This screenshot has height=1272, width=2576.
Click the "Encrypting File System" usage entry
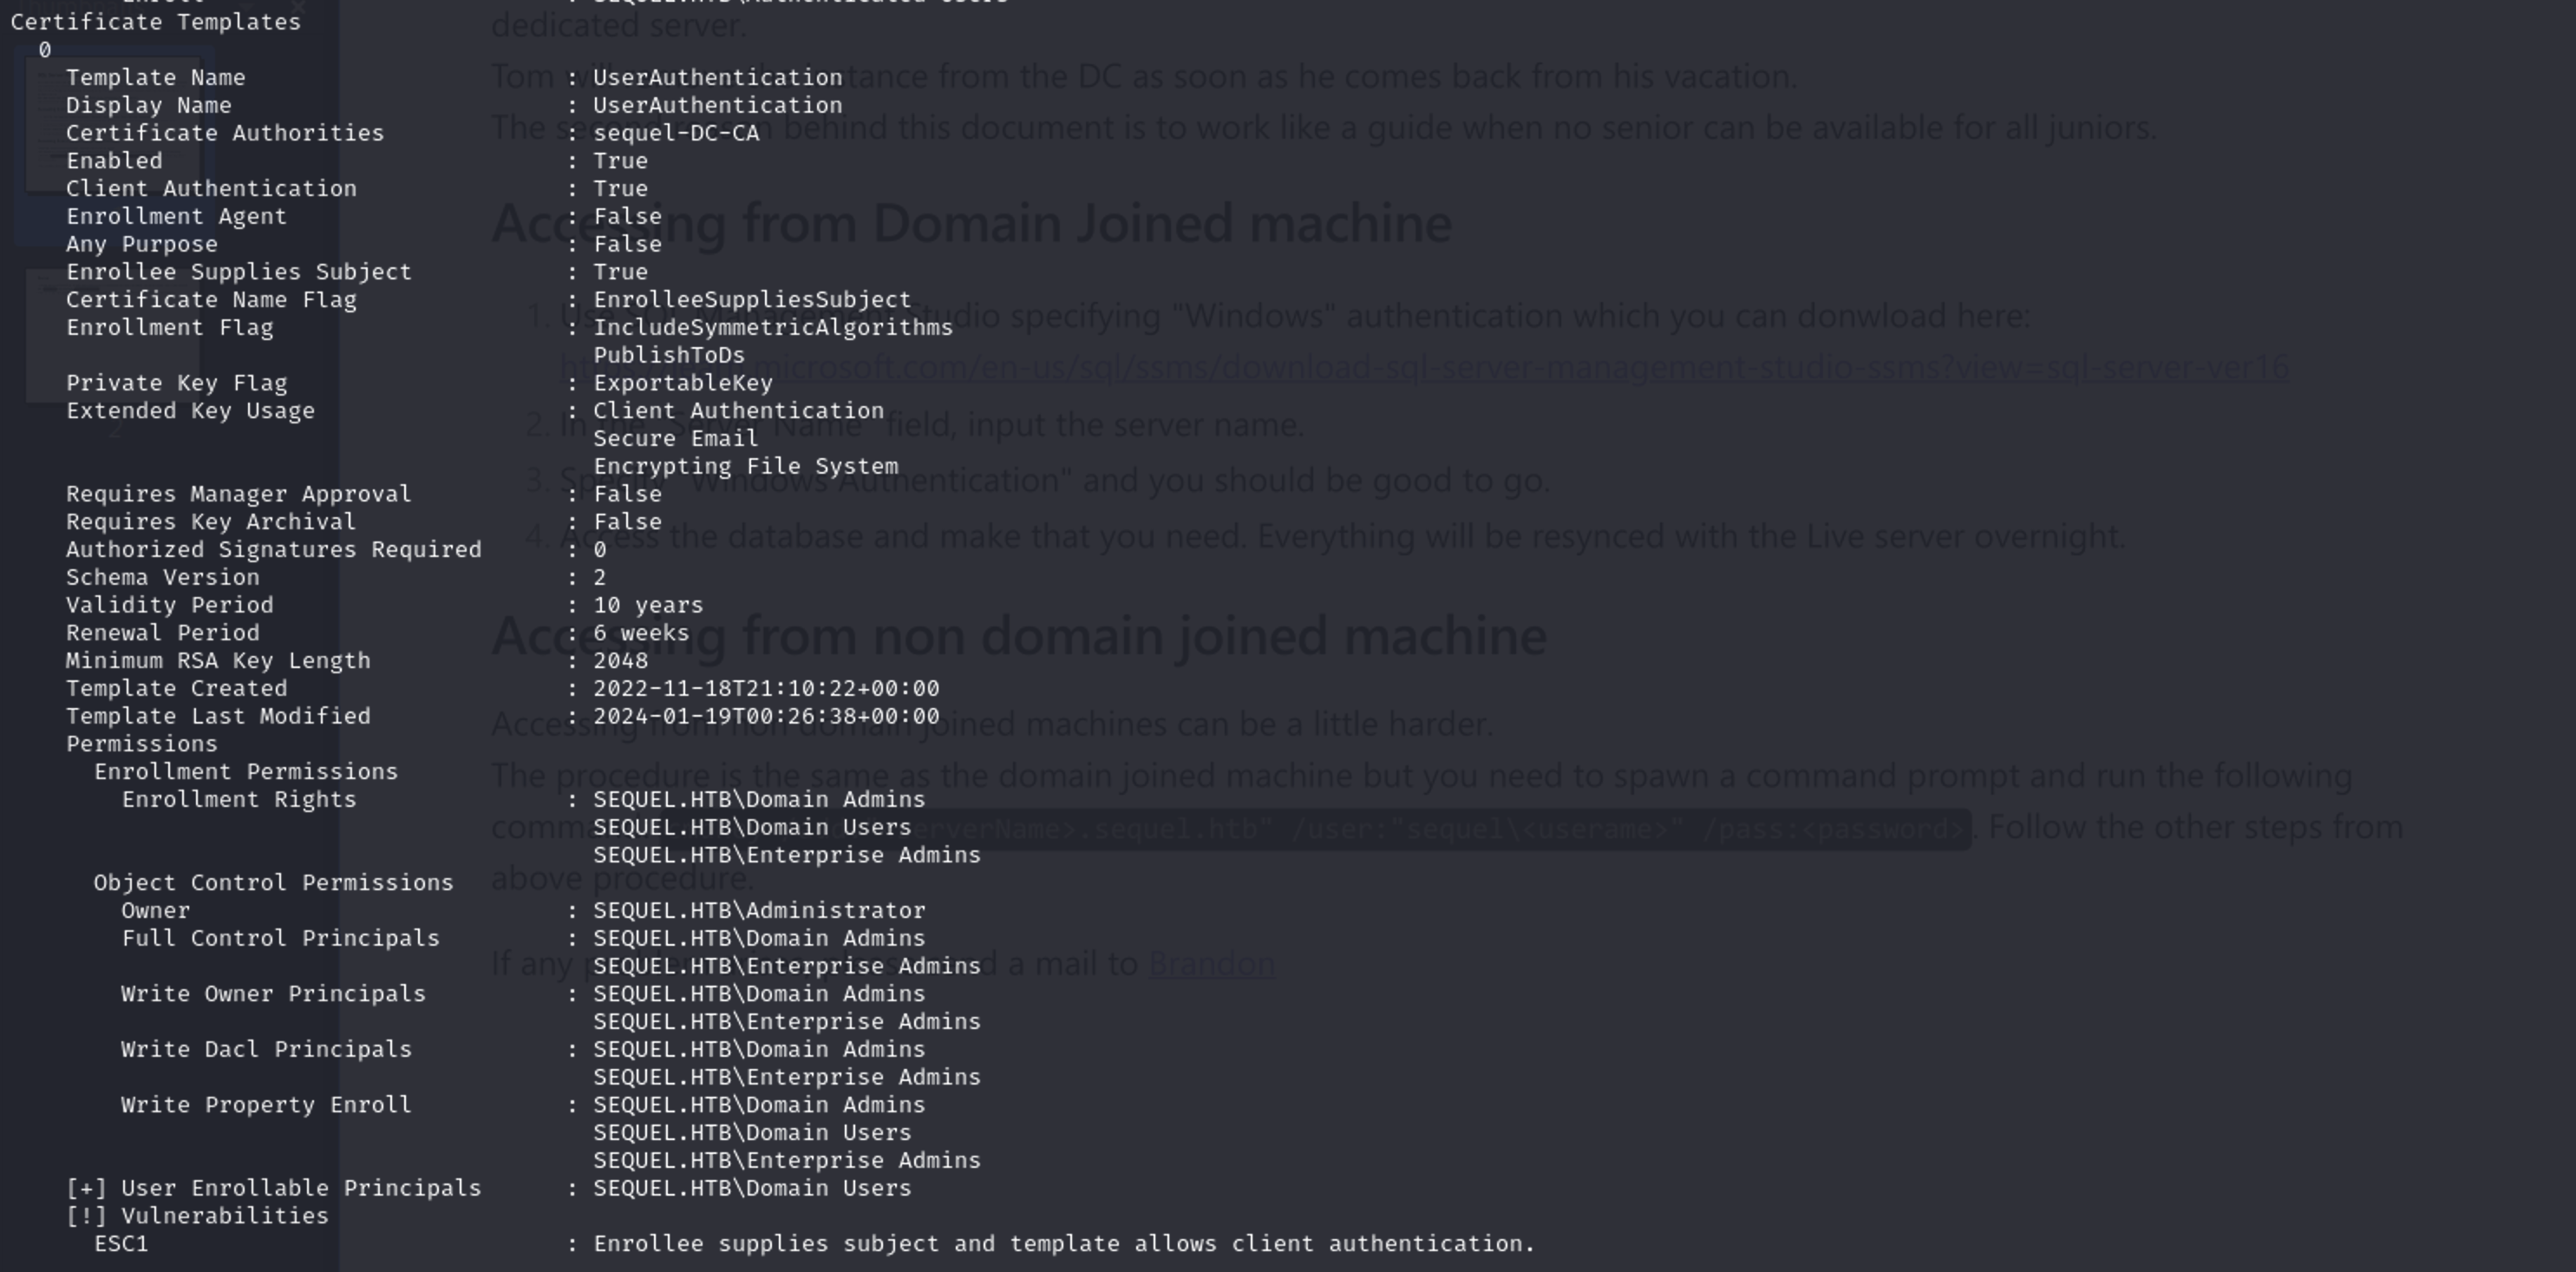[x=745, y=465]
